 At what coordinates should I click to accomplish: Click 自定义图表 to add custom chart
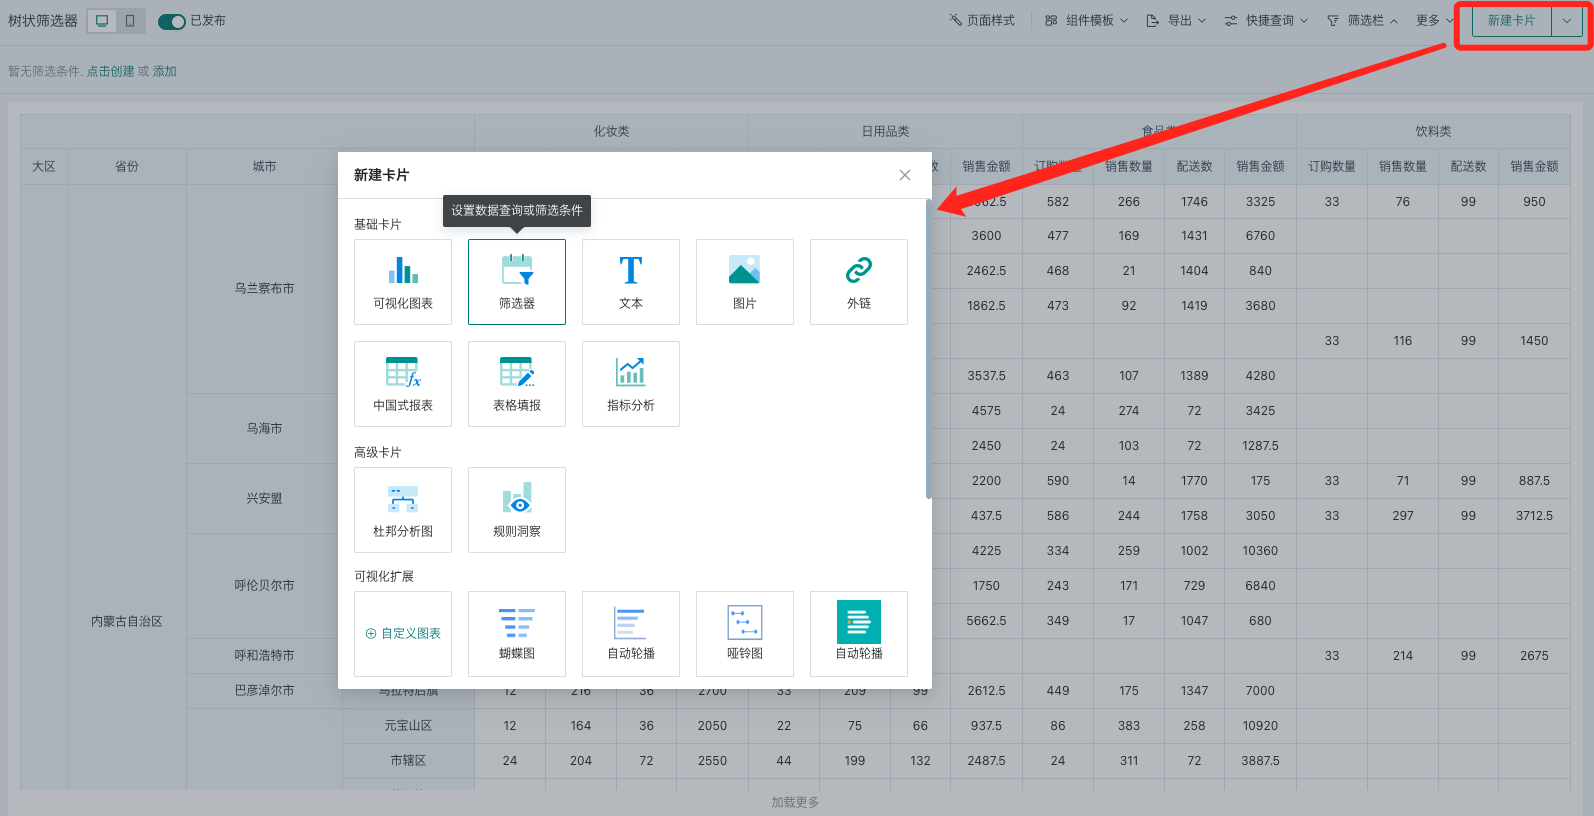click(x=403, y=634)
